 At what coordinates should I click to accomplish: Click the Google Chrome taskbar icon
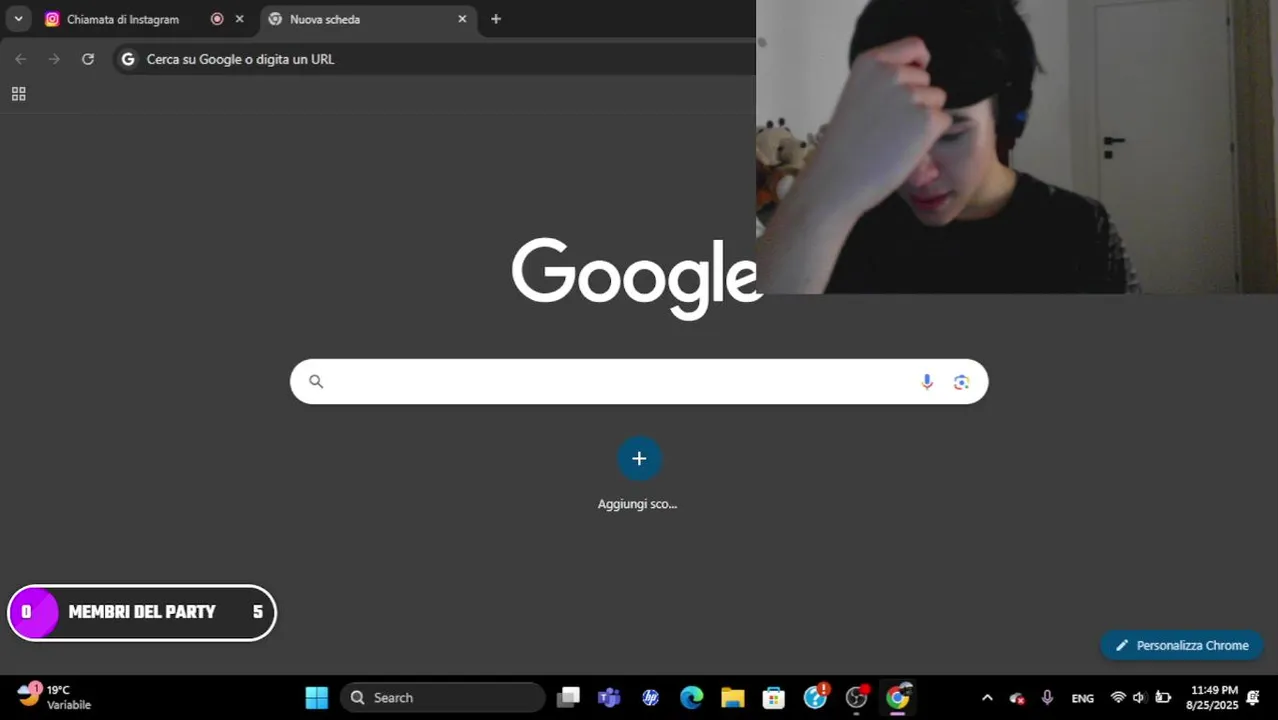pyautogui.click(x=898, y=697)
